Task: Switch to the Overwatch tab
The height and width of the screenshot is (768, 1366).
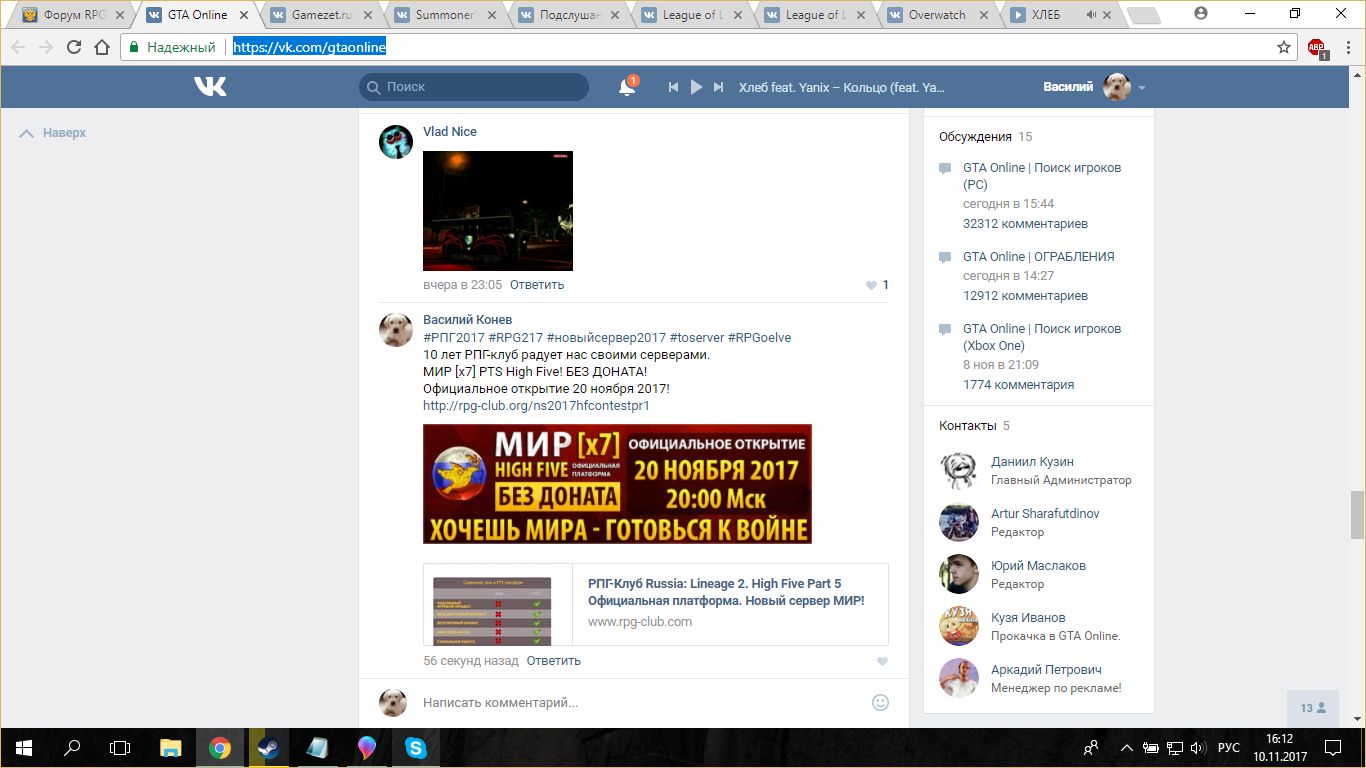Action: tap(940, 15)
